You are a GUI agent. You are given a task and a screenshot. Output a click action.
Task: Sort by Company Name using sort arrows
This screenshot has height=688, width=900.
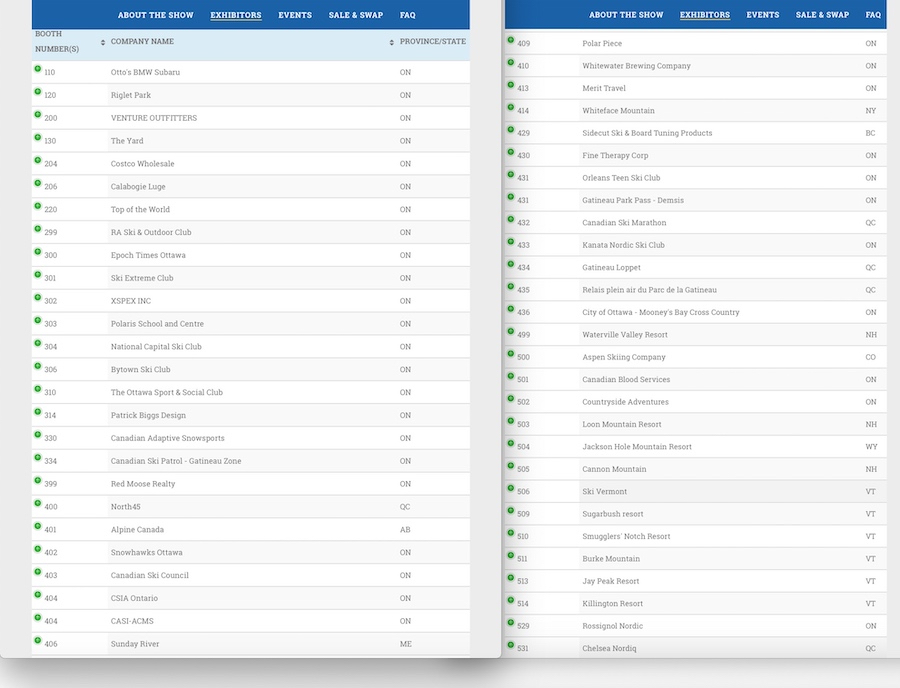point(391,42)
